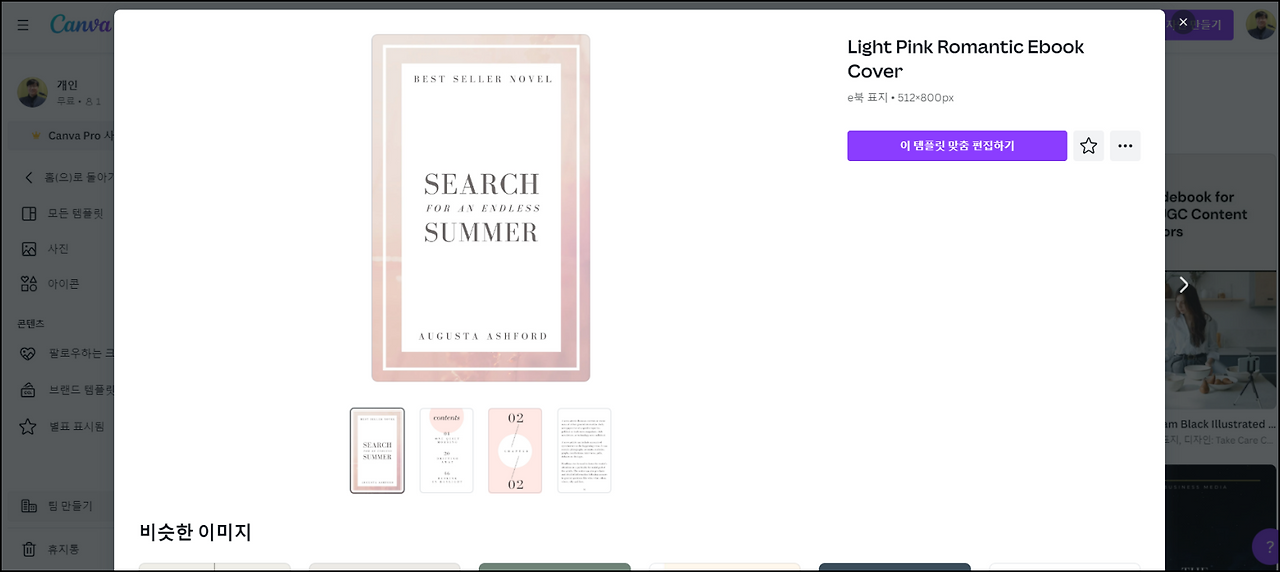Click the photo icon next to 사진
This screenshot has height=572, width=1280.
tap(29, 248)
